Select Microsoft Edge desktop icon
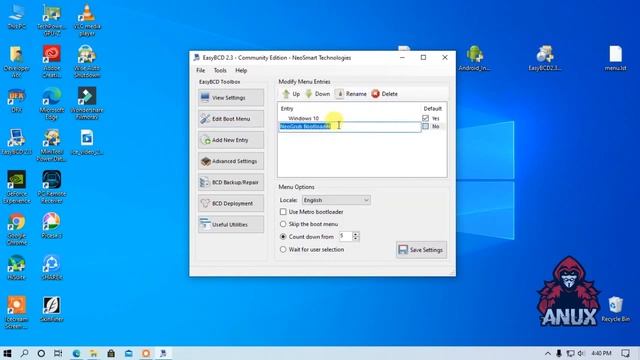 tap(52, 103)
